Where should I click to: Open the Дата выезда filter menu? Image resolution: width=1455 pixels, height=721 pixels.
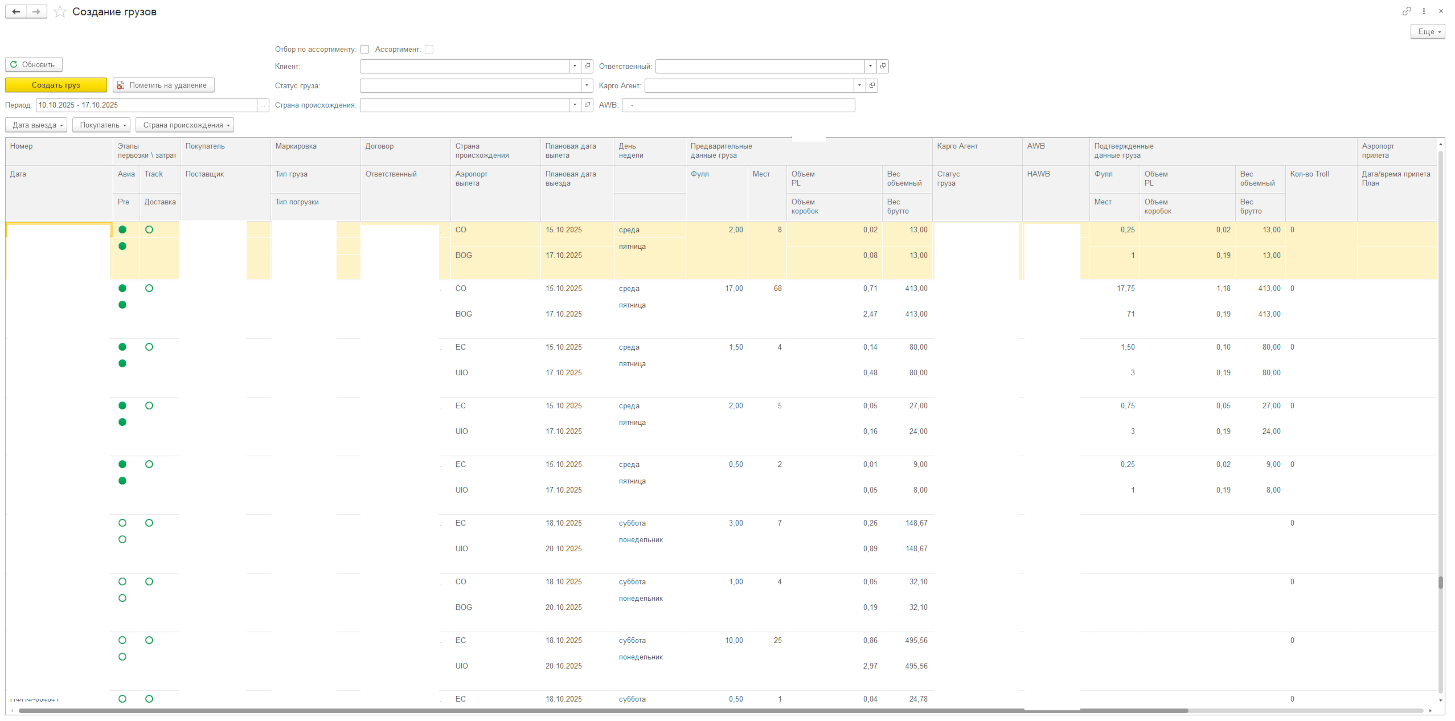click(x=37, y=125)
